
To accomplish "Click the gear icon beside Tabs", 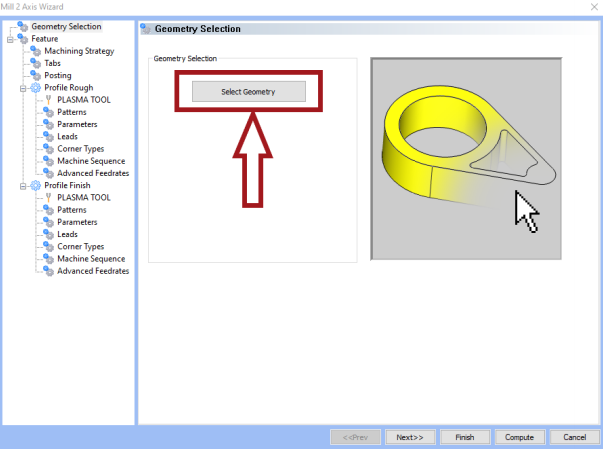I will tap(35, 63).
